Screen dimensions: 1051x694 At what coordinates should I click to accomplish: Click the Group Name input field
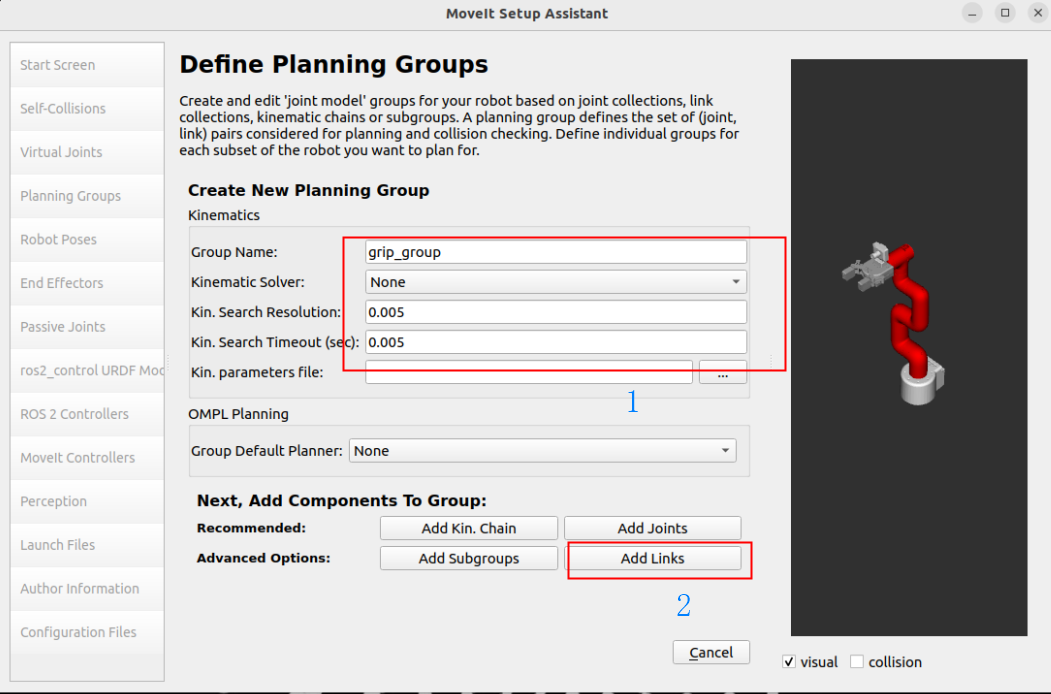556,252
